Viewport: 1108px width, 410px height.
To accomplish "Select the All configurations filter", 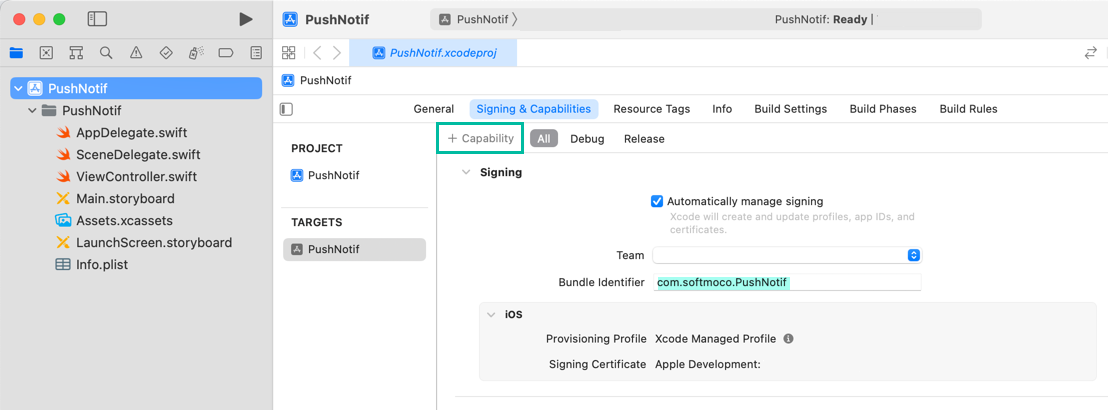I will (x=544, y=139).
